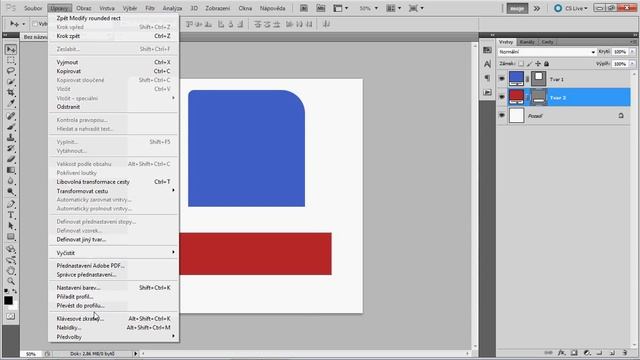Viewport: 640px width, 360px height.
Task: Hide the Tvar 2 layer
Action: 502,97
